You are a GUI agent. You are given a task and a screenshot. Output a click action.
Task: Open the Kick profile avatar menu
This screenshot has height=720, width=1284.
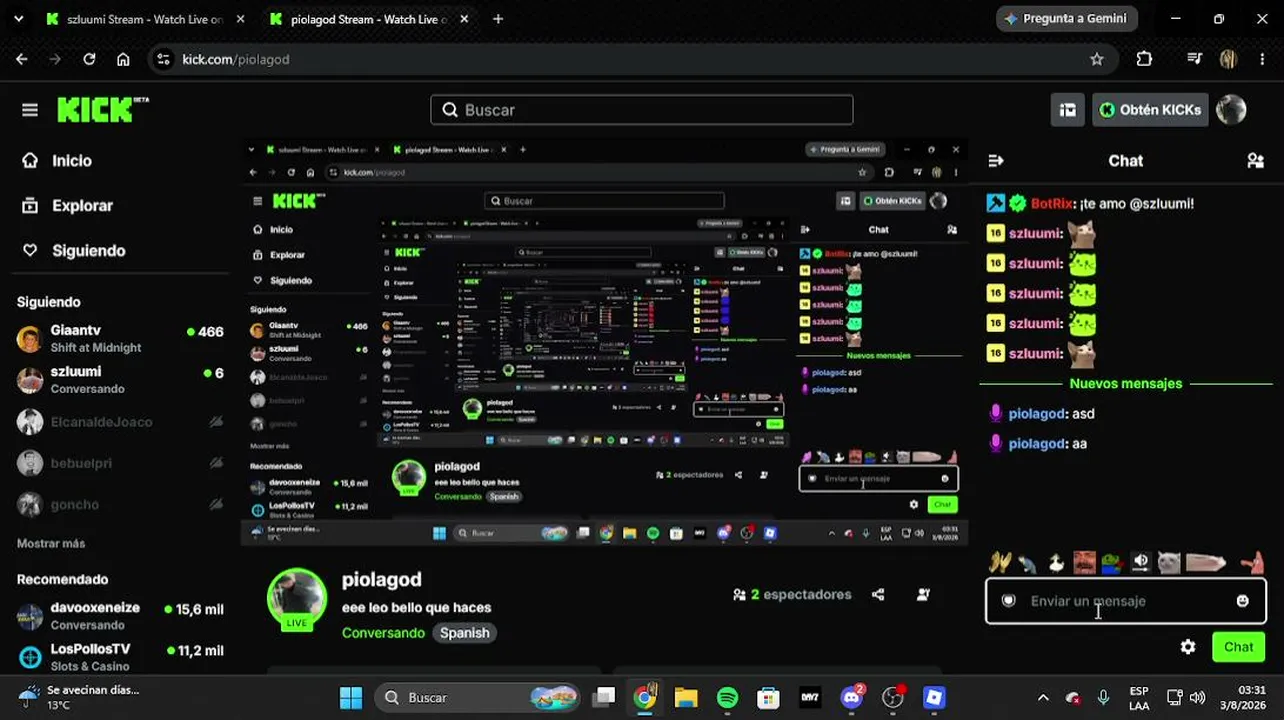pos(1231,110)
